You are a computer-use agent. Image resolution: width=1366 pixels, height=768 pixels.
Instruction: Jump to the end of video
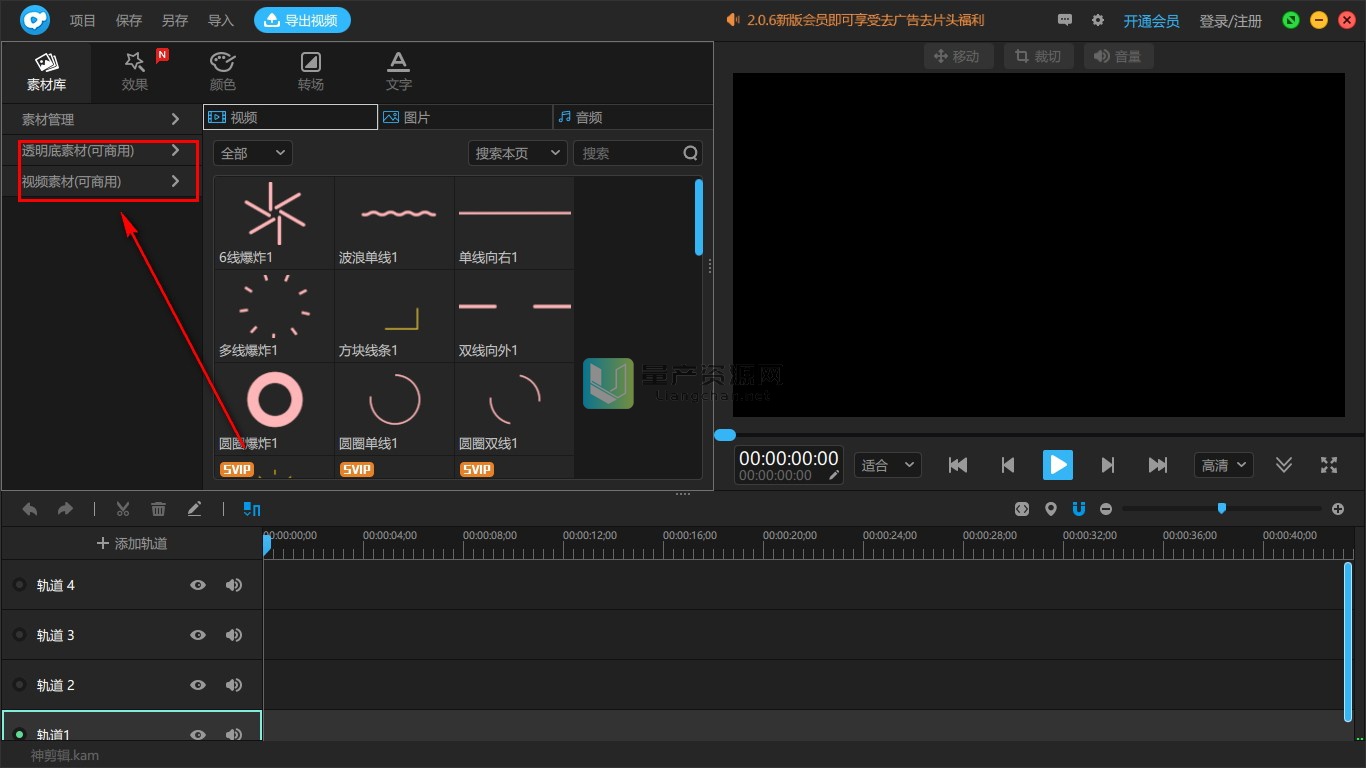pyautogui.click(x=1158, y=465)
